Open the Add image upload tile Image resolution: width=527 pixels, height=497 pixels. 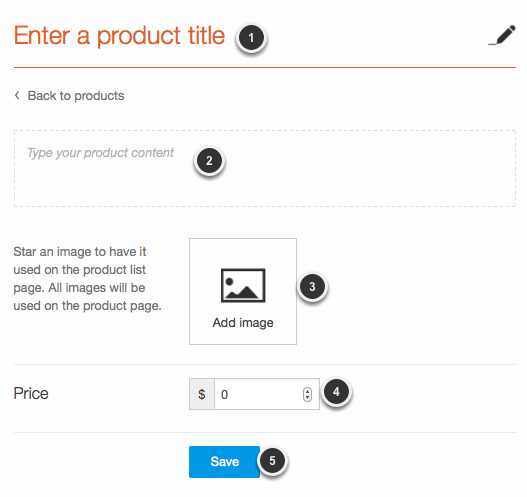[x=243, y=291]
